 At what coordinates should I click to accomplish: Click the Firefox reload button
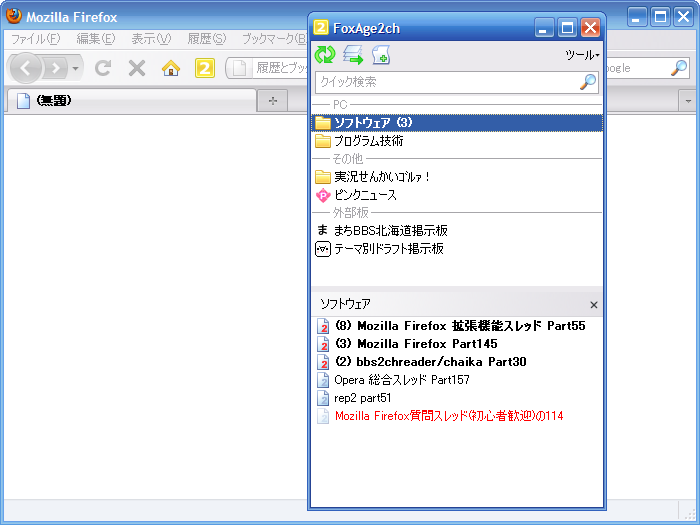tap(103, 68)
